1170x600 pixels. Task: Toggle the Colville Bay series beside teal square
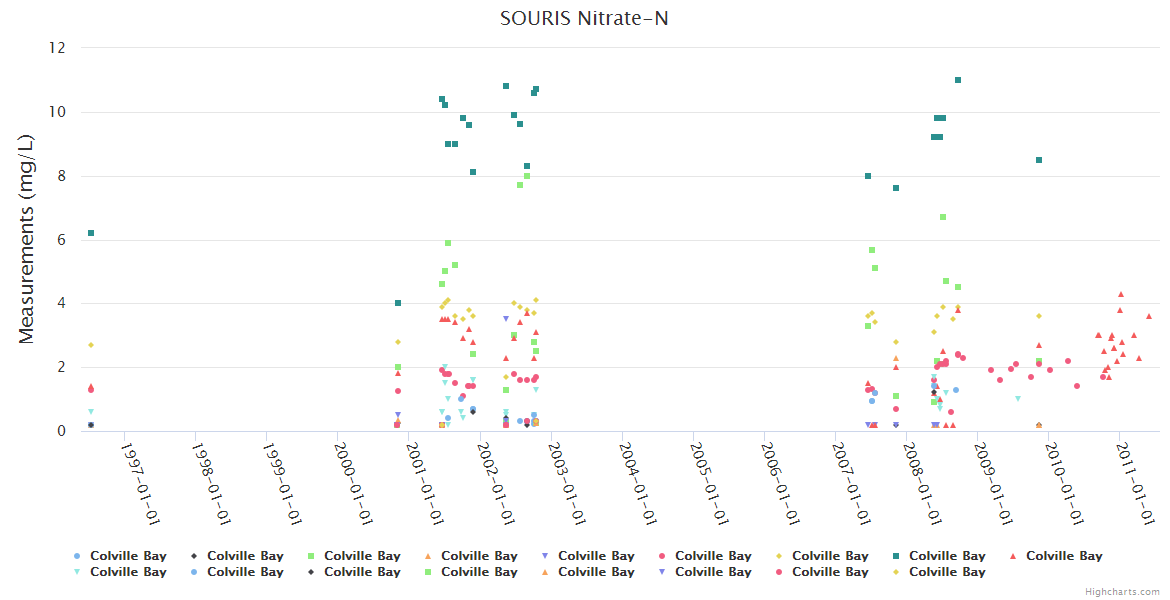point(947,556)
